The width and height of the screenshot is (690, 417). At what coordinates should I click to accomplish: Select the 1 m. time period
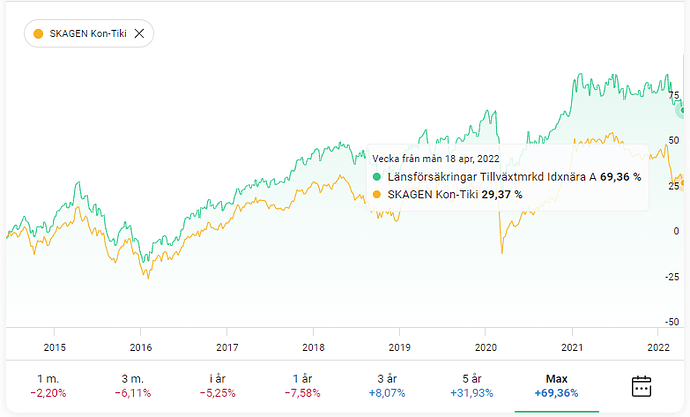(47, 385)
